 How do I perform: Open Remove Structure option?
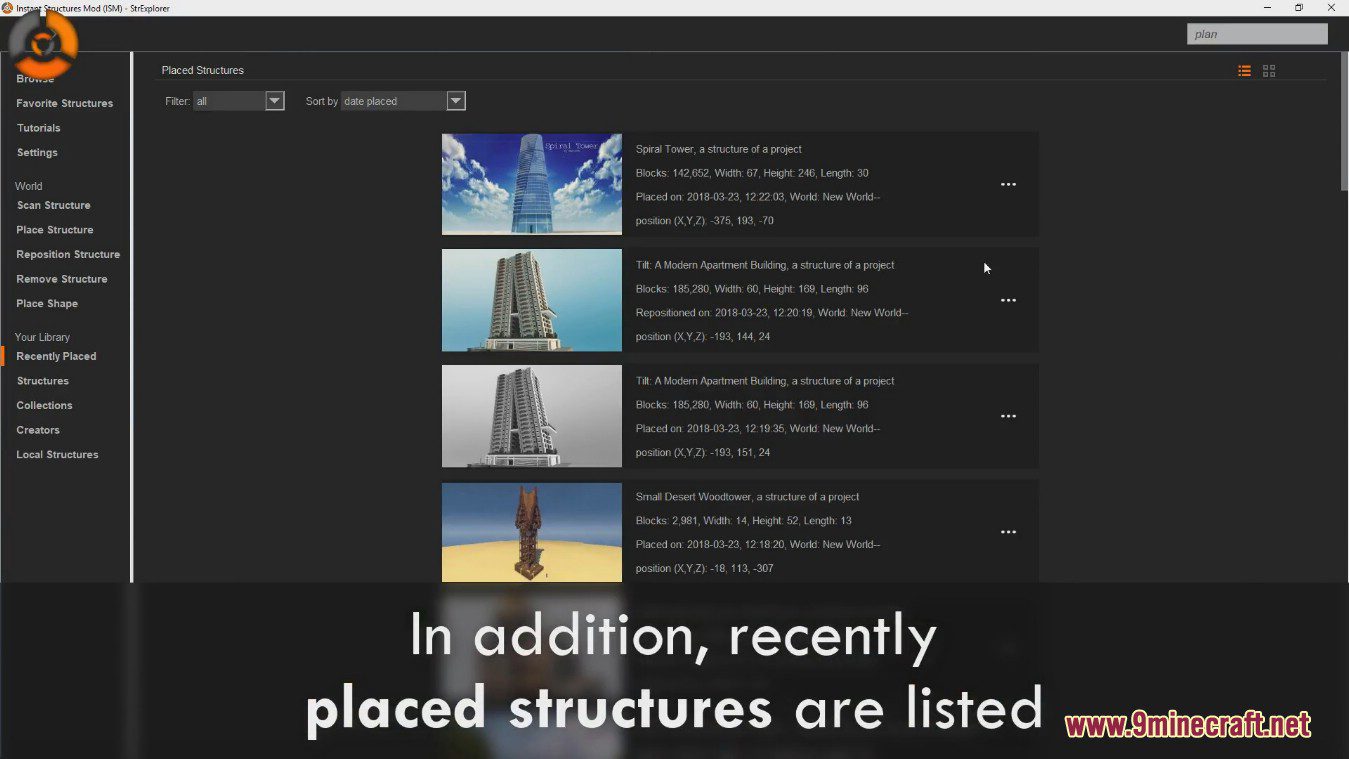[x=62, y=279]
